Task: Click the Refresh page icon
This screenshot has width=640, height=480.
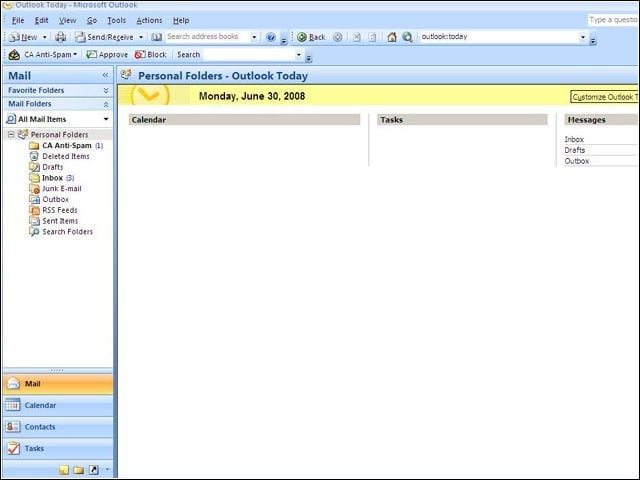Action: [372, 37]
